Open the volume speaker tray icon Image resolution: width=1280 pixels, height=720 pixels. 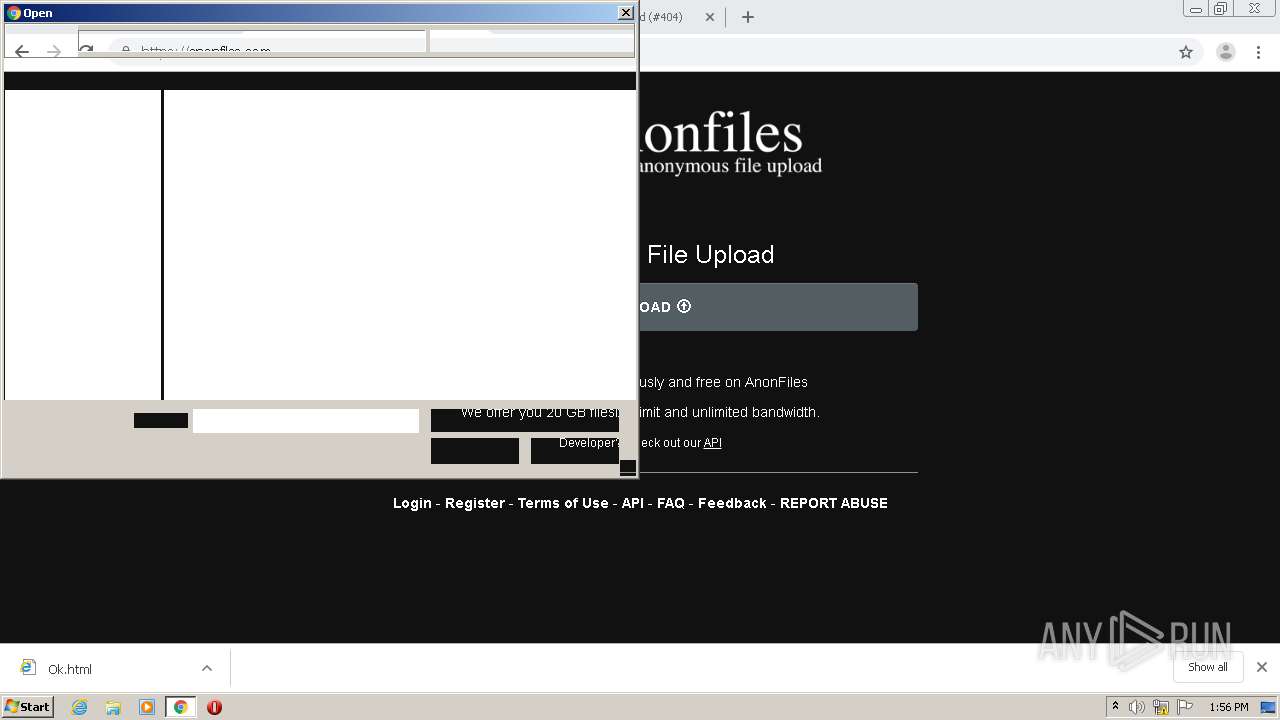(1137, 707)
